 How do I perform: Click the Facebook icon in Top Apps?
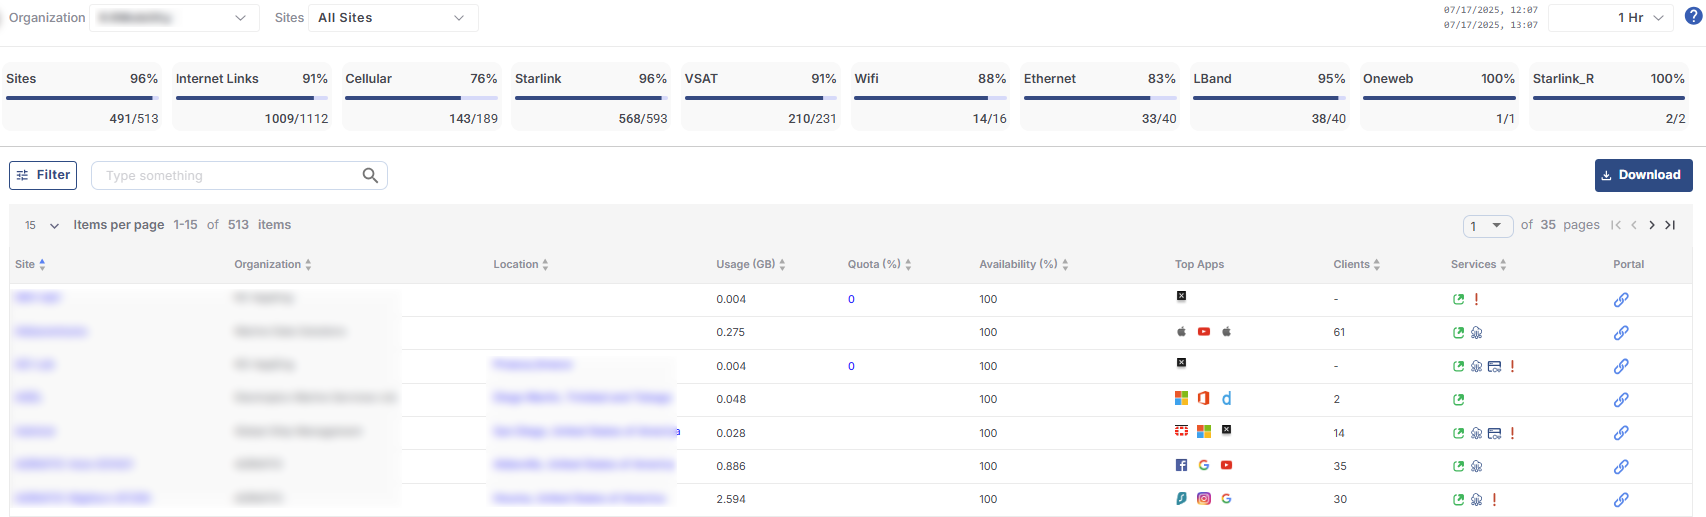[1181, 465]
